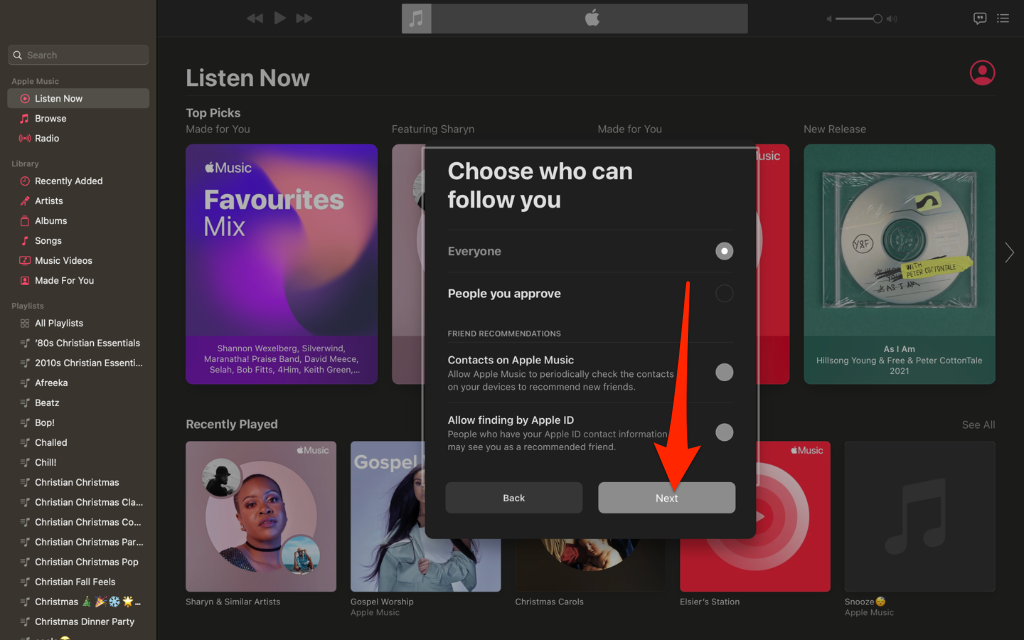The width and height of the screenshot is (1024, 640).
Task: Open the Favourites Mix card
Action: coord(281,264)
